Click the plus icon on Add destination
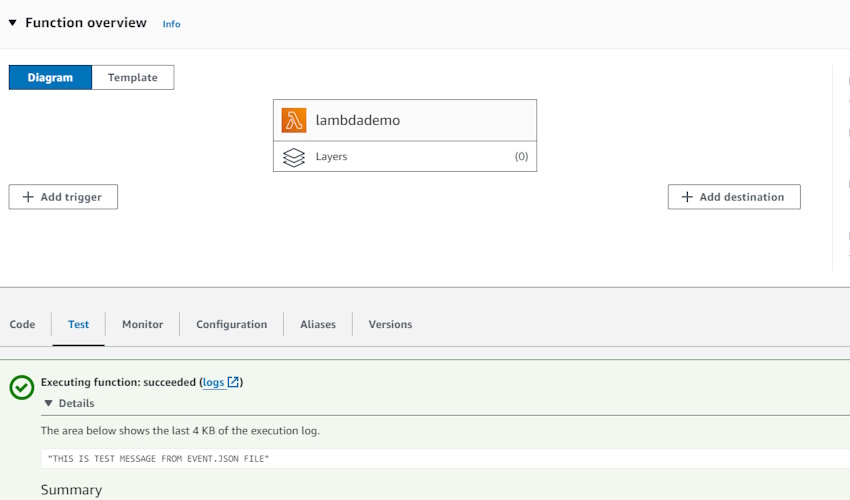Screen dimensions: 850x500 pyautogui.click(x=687, y=197)
